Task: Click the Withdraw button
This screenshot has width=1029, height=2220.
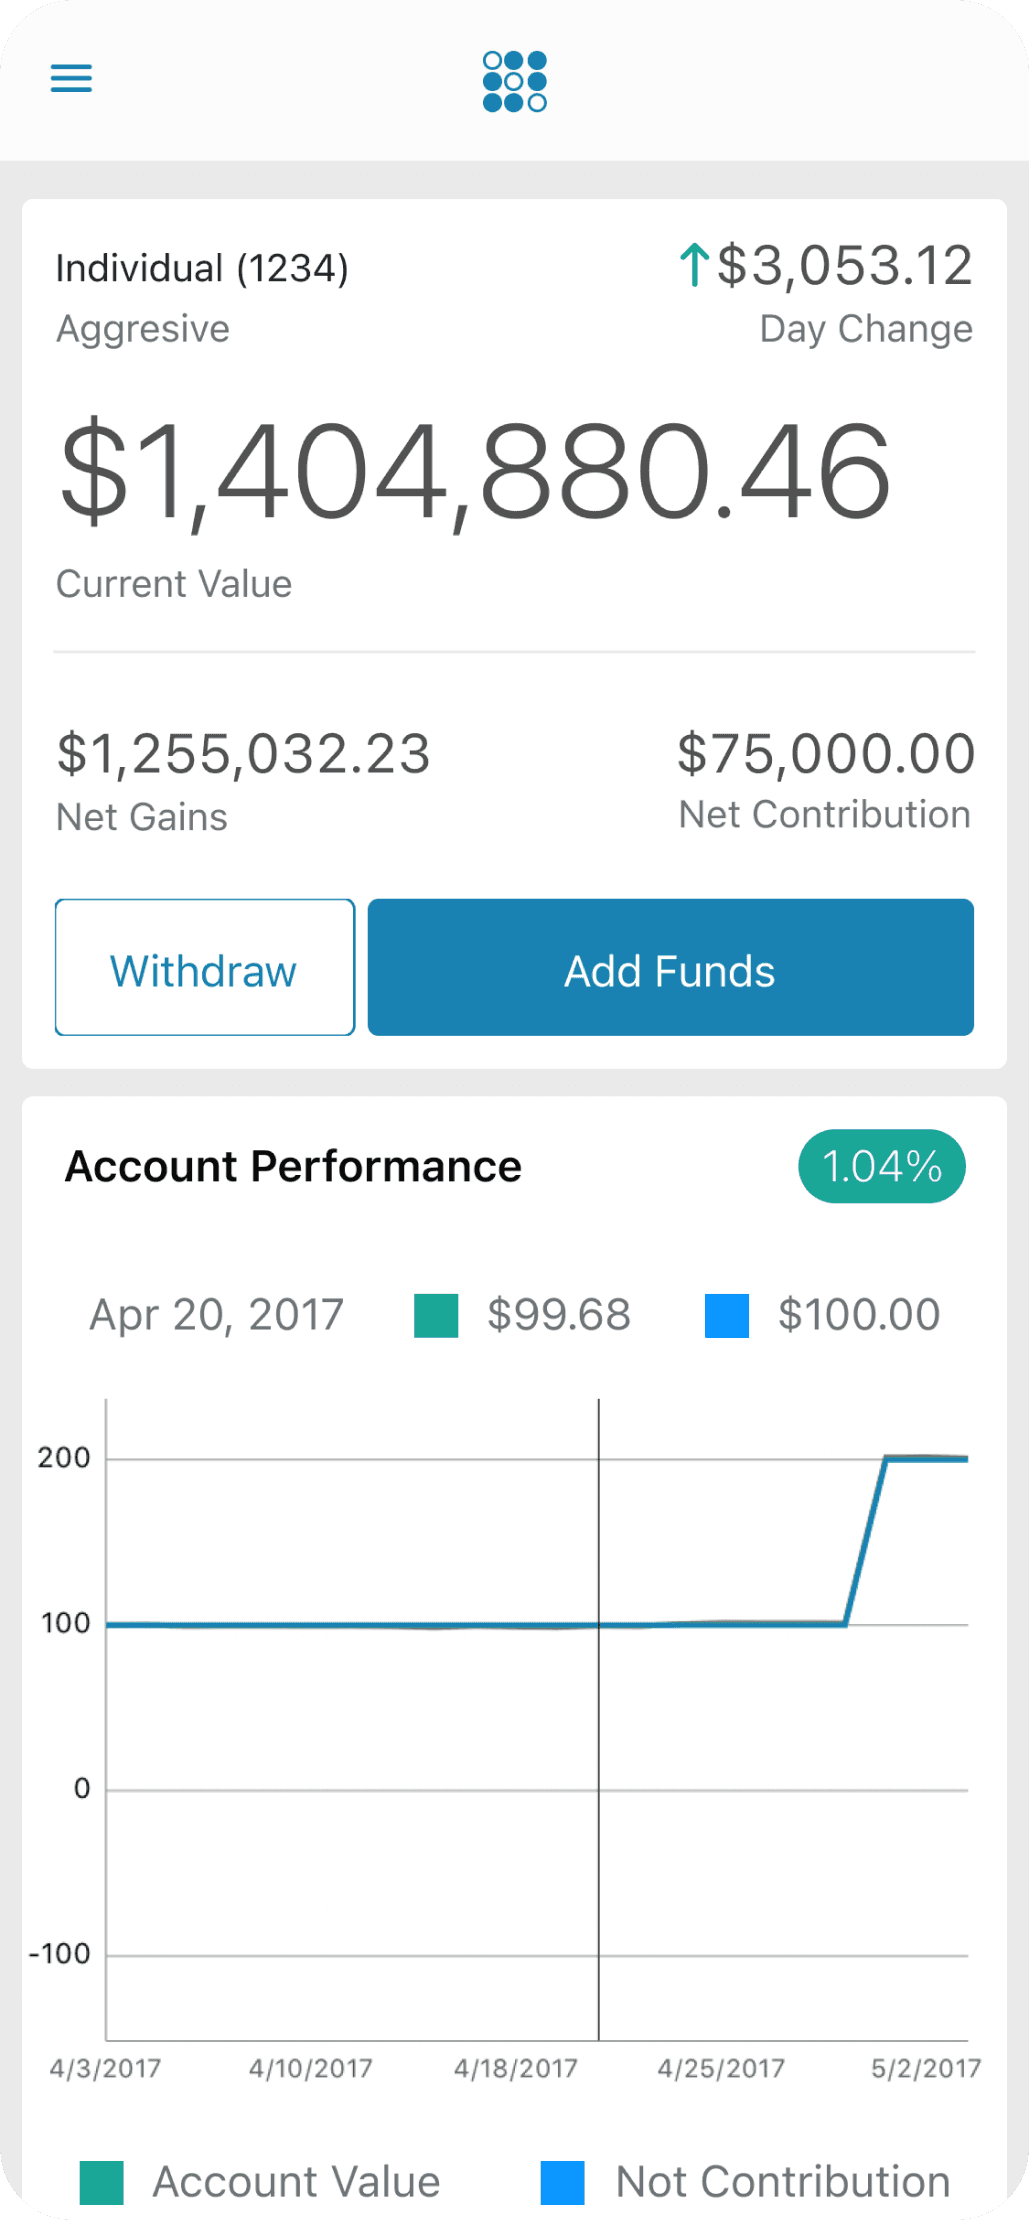Action: (x=205, y=967)
